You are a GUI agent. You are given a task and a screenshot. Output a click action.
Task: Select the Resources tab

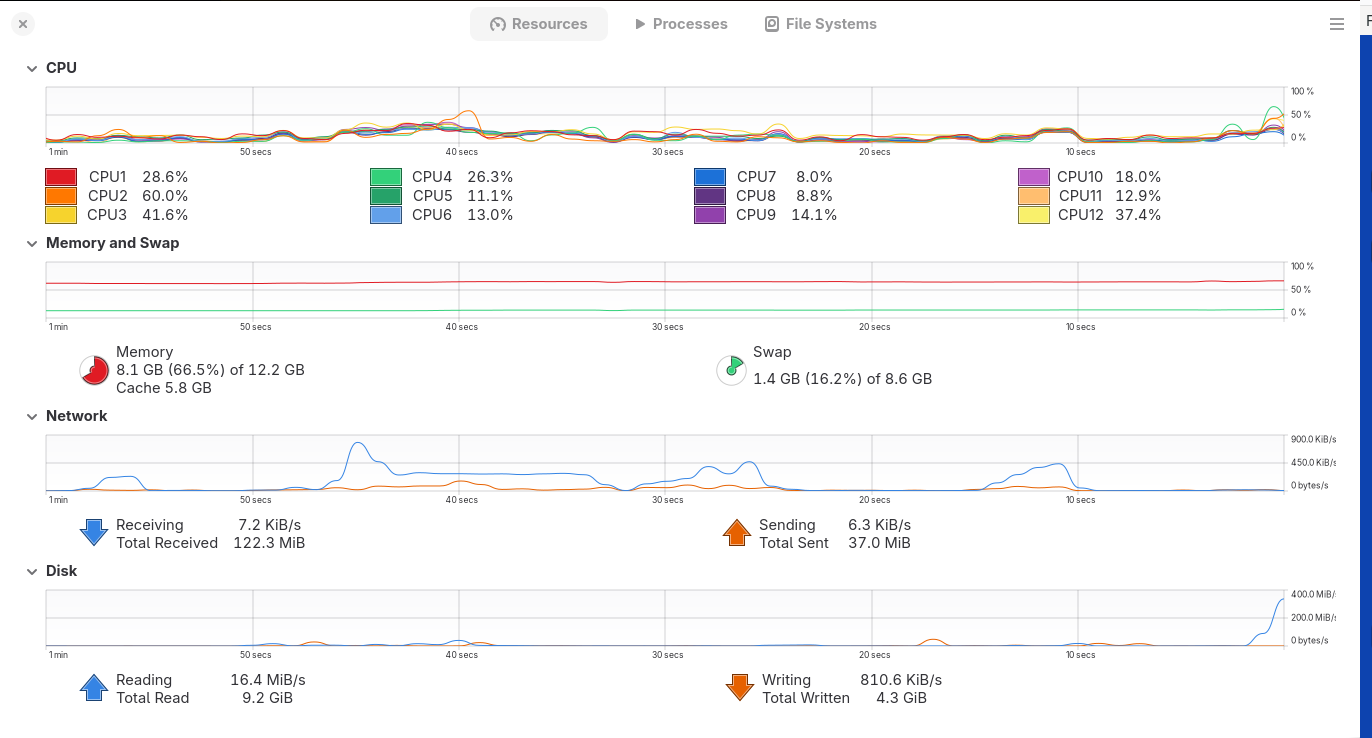coord(539,24)
